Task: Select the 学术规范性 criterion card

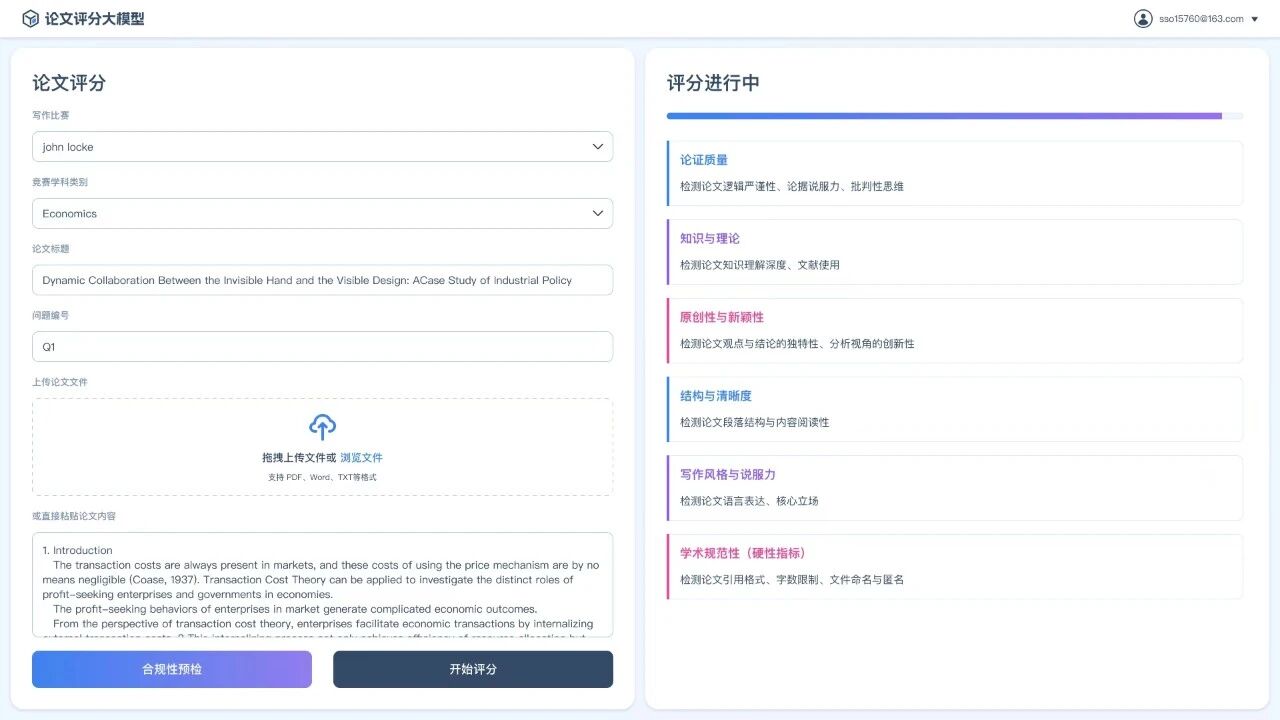Action: tap(954, 566)
